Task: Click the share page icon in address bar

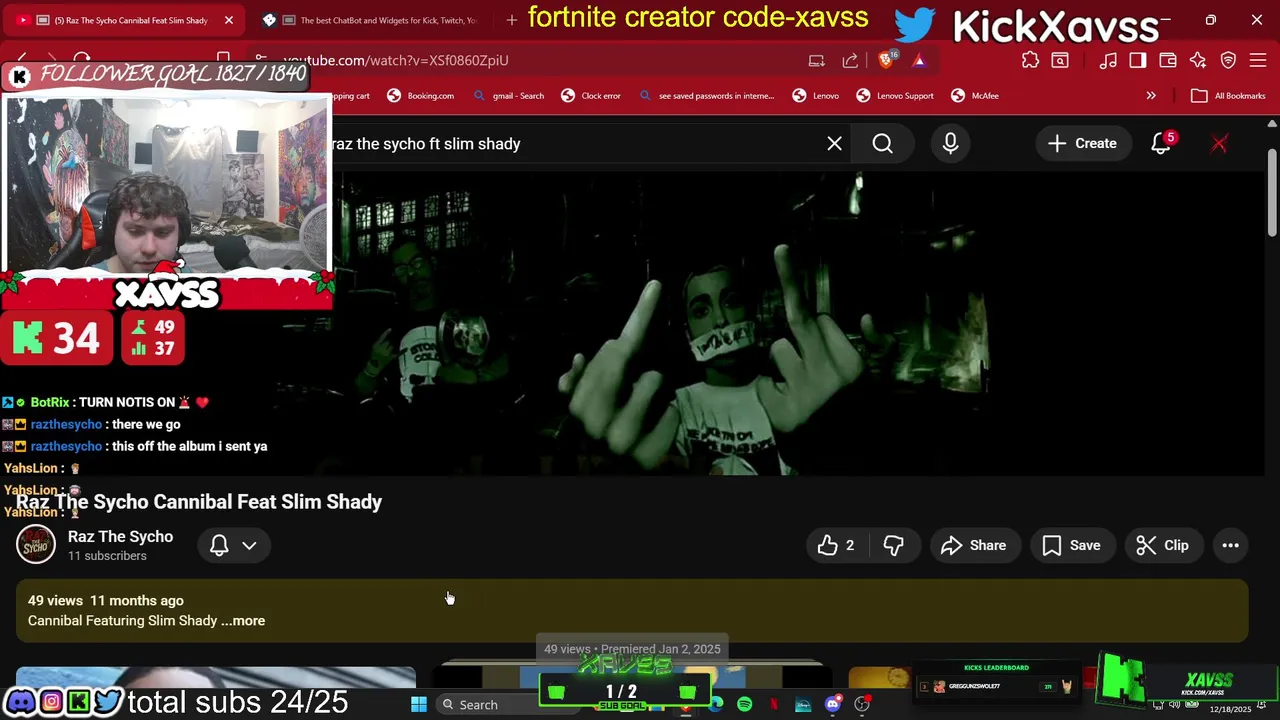Action: click(850, 60)
